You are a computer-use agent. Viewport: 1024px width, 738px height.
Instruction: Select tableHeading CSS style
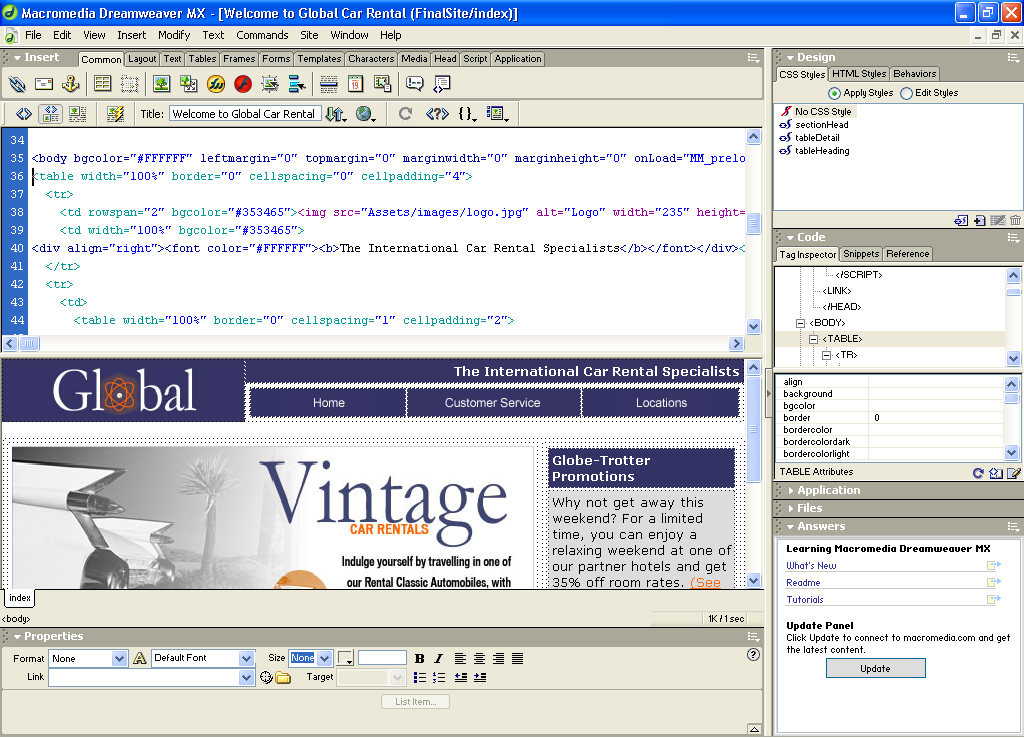(822, 151)
